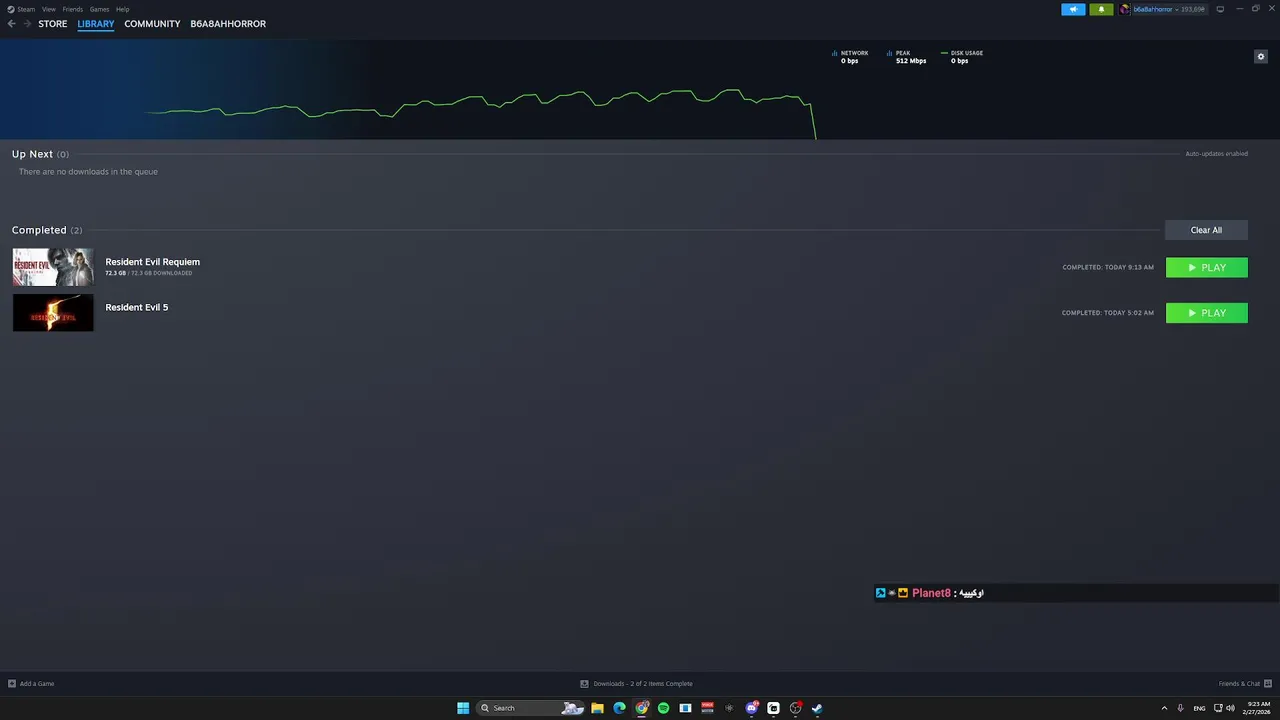Open the blue announcements megaphone button
The image size is (1280, 720).
click(x=1073, y=9)
